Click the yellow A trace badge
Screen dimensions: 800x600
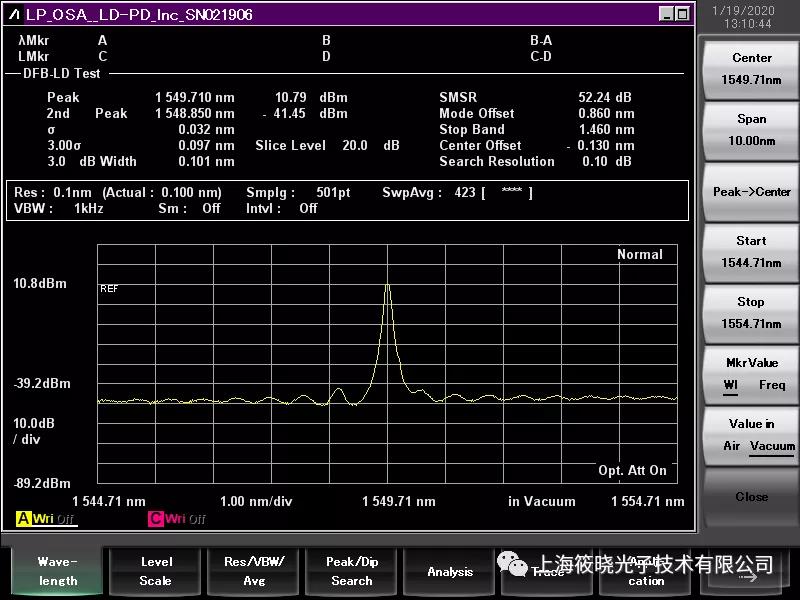point(24,518)
